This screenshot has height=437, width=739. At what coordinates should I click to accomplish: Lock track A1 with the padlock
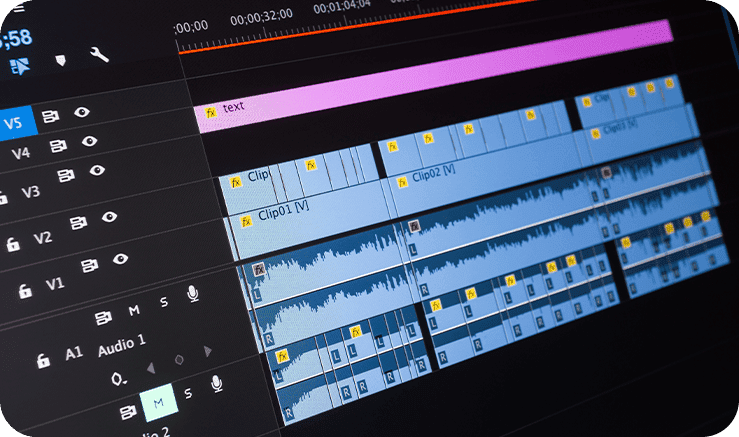43,361
